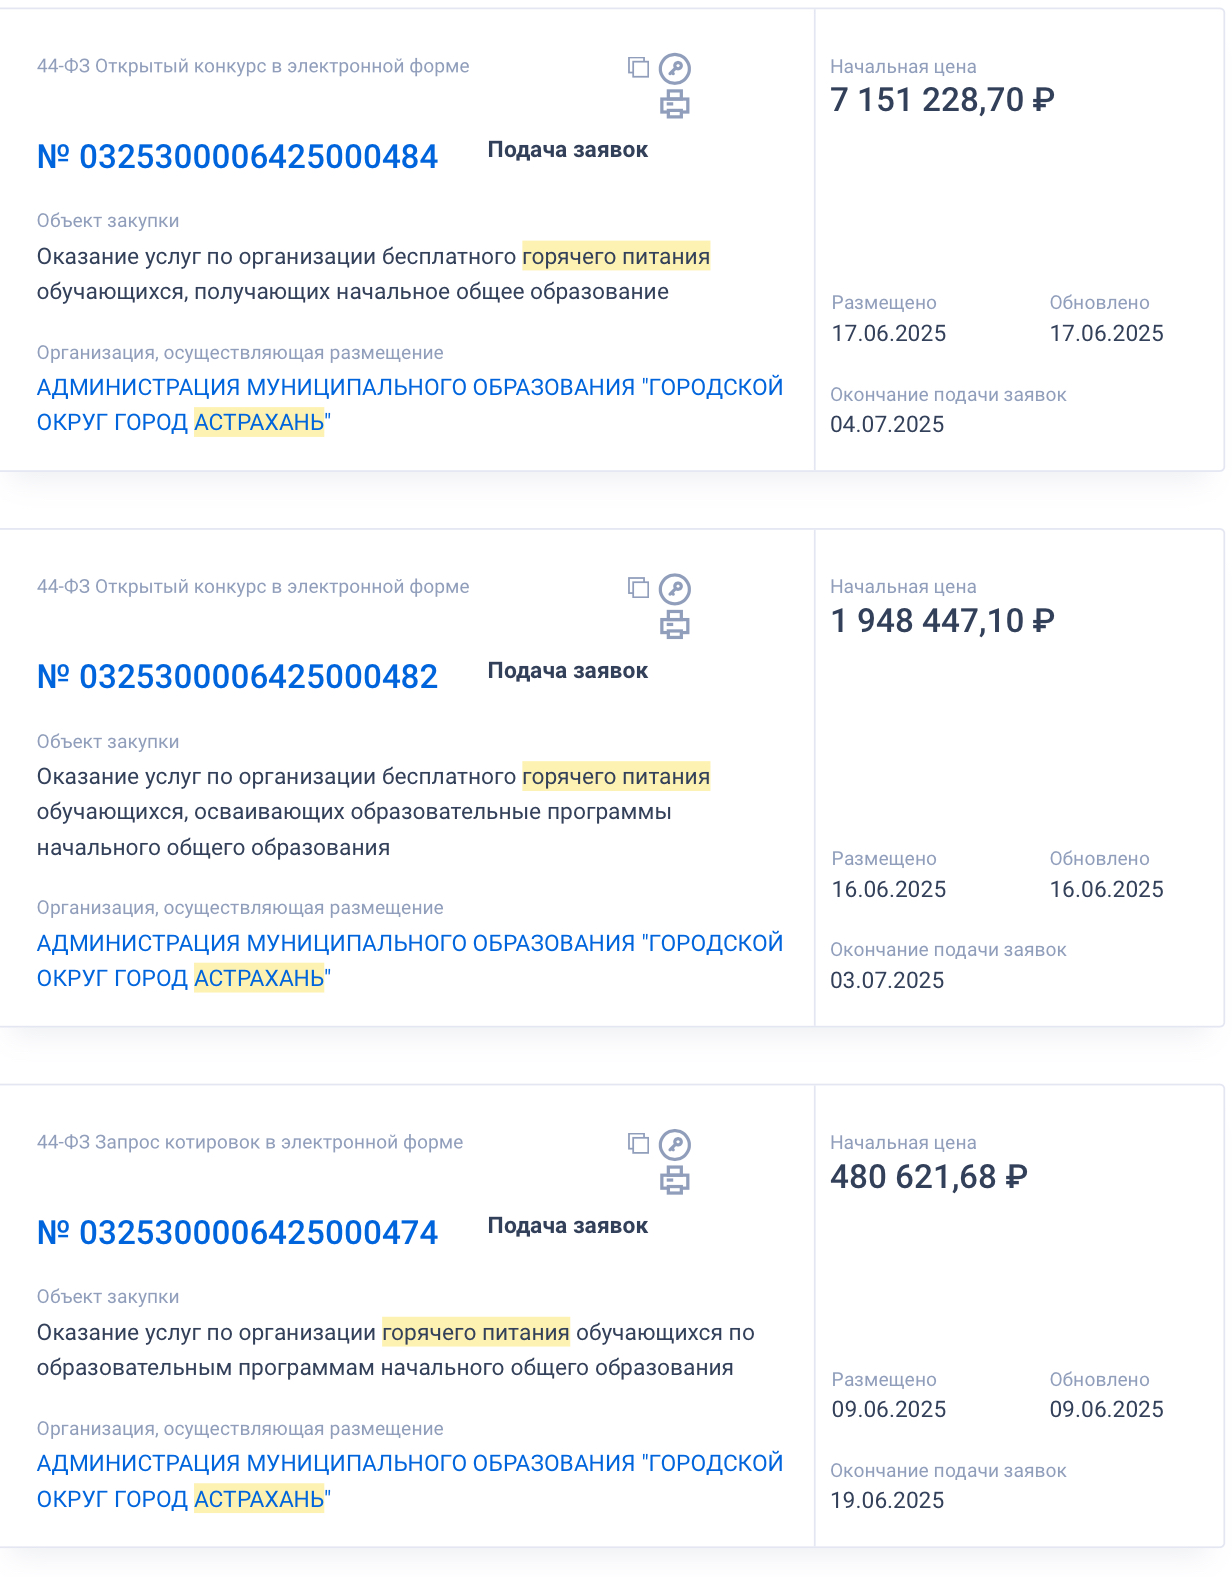Print the tender 0325300006425000474 card
Viewport: 1232px width, 1577px height.
click(675, 1180)
